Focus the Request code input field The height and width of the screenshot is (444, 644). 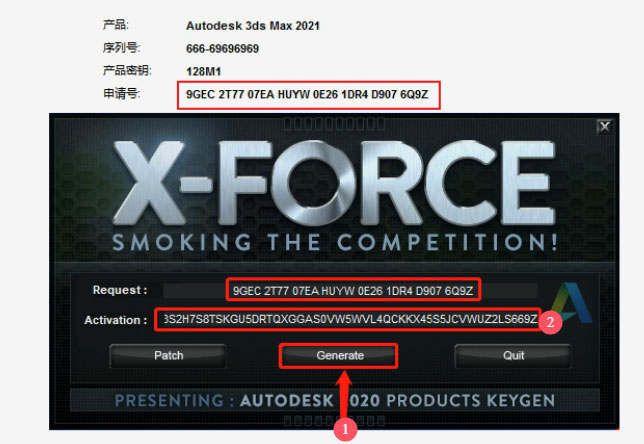coord(350,291)
